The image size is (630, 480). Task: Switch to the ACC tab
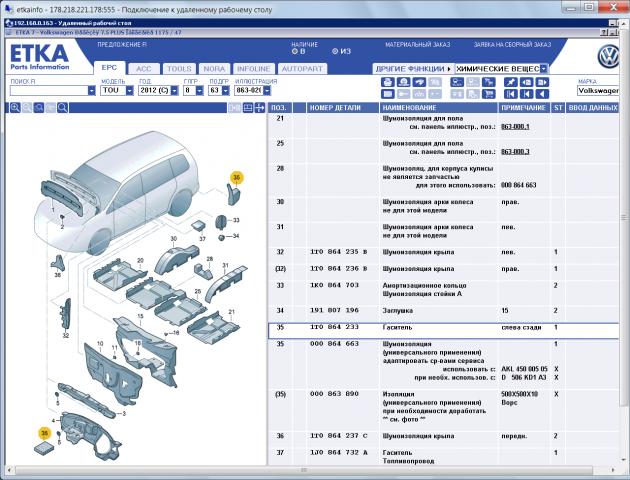pyautogui.click(x=144, y=69)
